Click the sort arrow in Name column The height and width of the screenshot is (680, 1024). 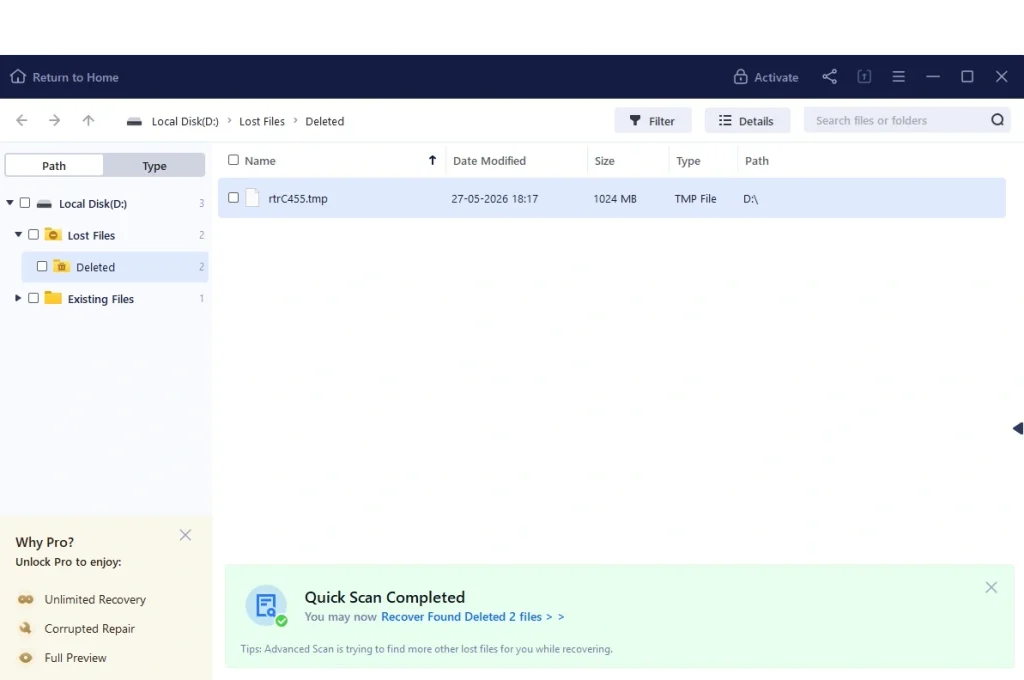[432, 160]
